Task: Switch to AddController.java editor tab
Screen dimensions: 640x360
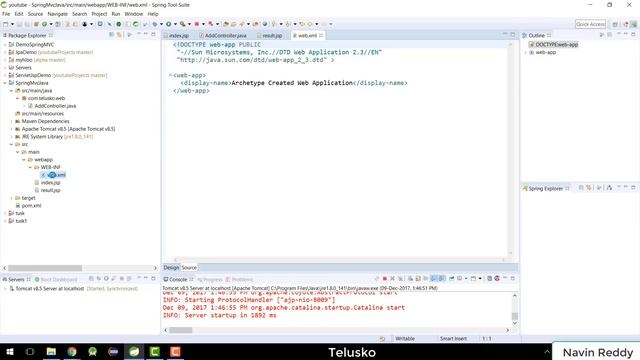Action: coord(223,36)
